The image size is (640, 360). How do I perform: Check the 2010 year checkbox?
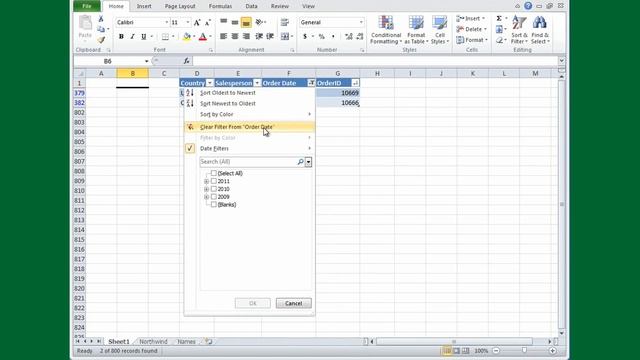[214, 189]
